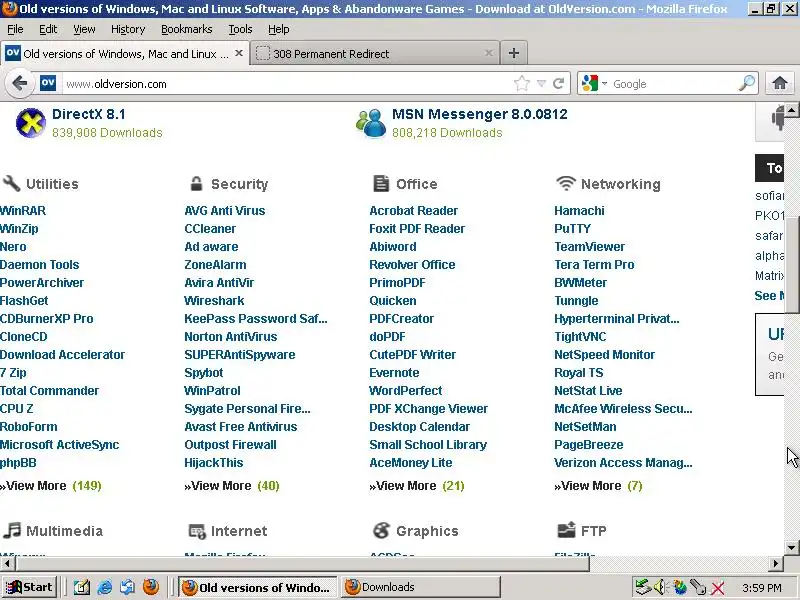800x600 pixels.
Task: Open the Tools menu
Action: click(240, 30)
